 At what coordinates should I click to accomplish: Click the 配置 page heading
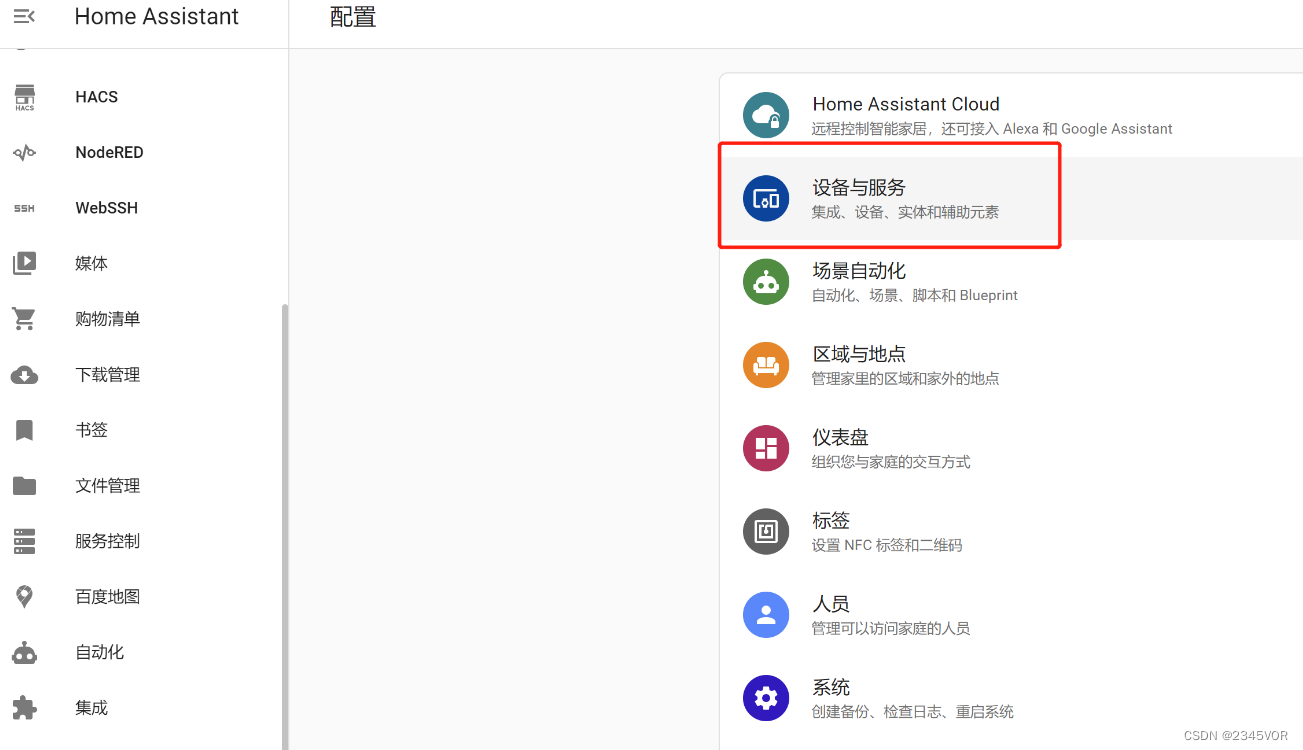(x=353, y=18)
